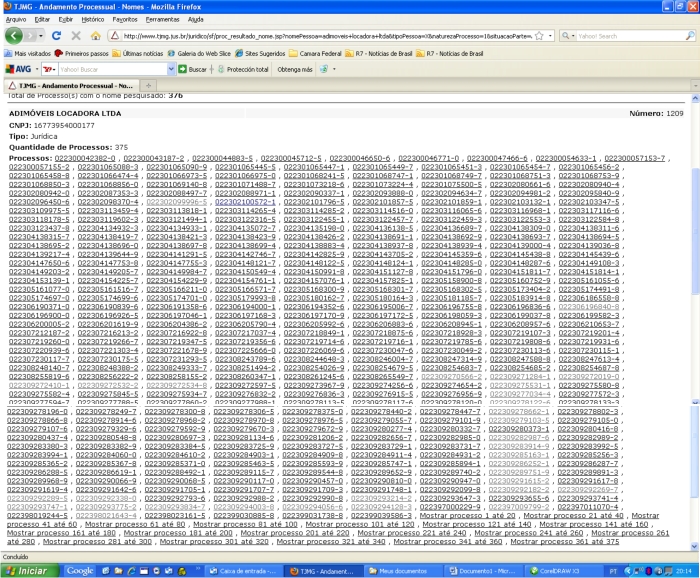Expand the AVG search box suggestions arrow
This screenshot has height=578, width=700.
pyautogui.click(x=171, y=69)
